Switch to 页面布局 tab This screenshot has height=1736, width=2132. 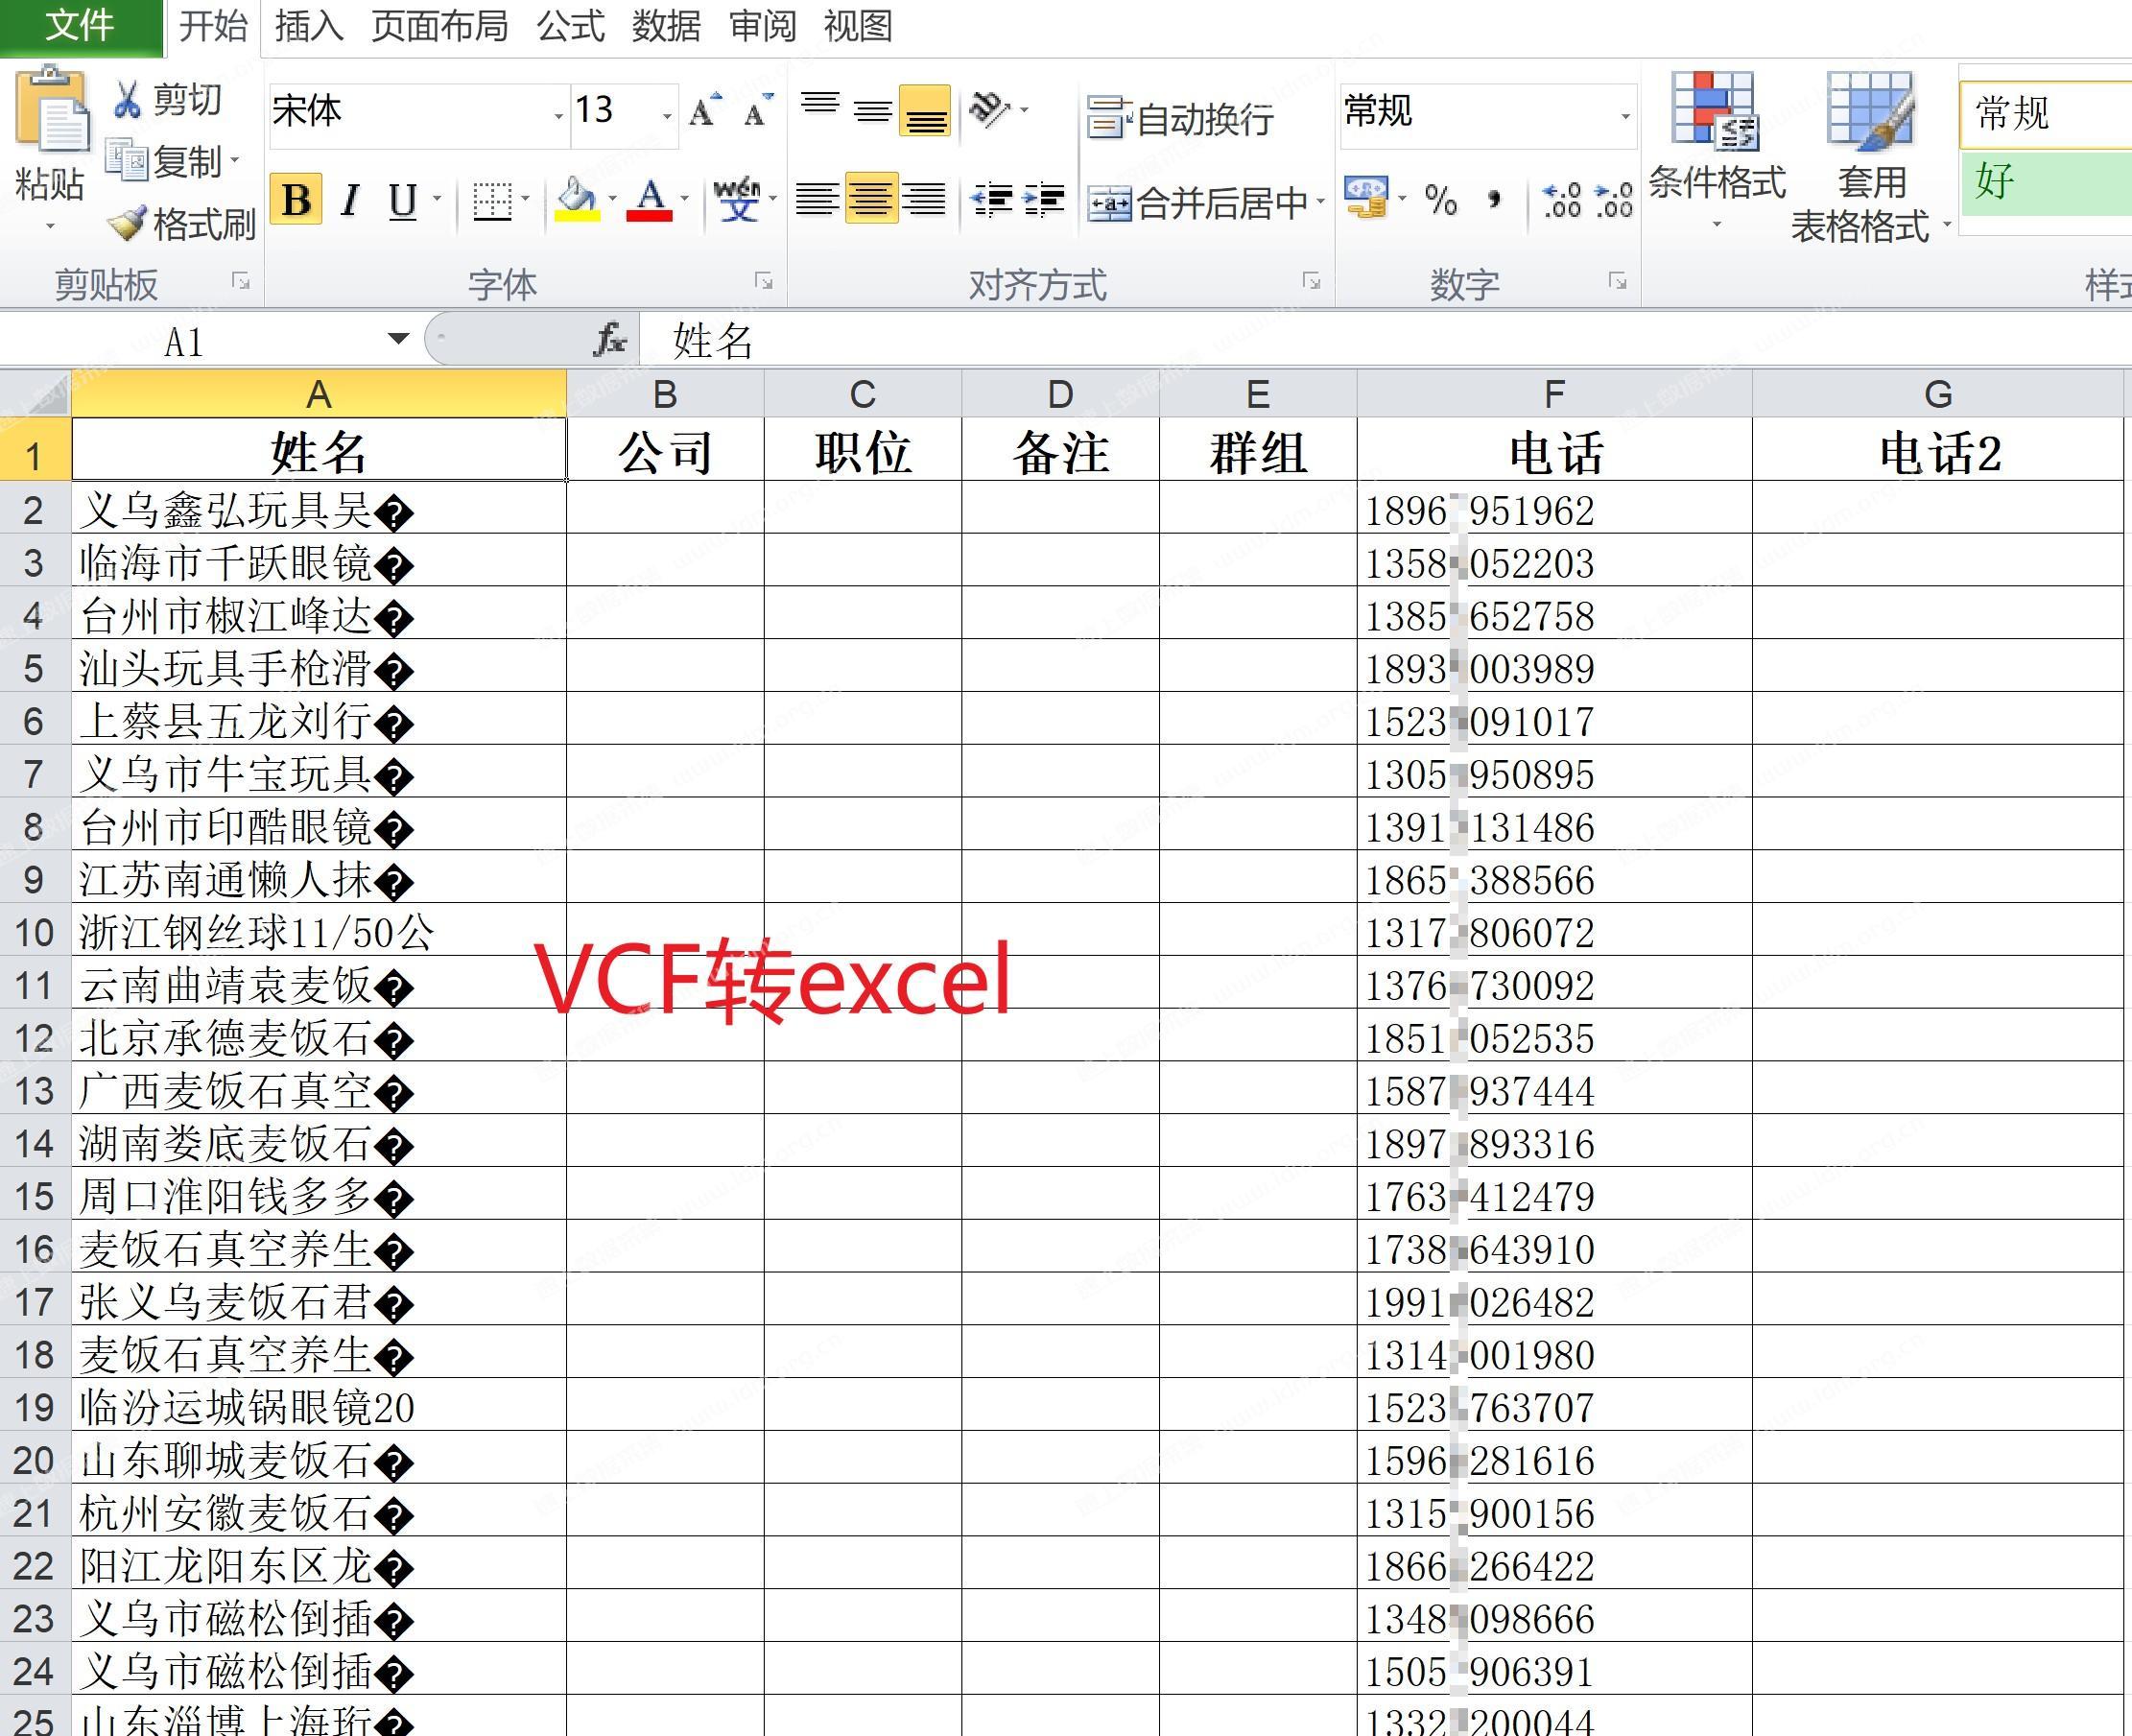439,26
